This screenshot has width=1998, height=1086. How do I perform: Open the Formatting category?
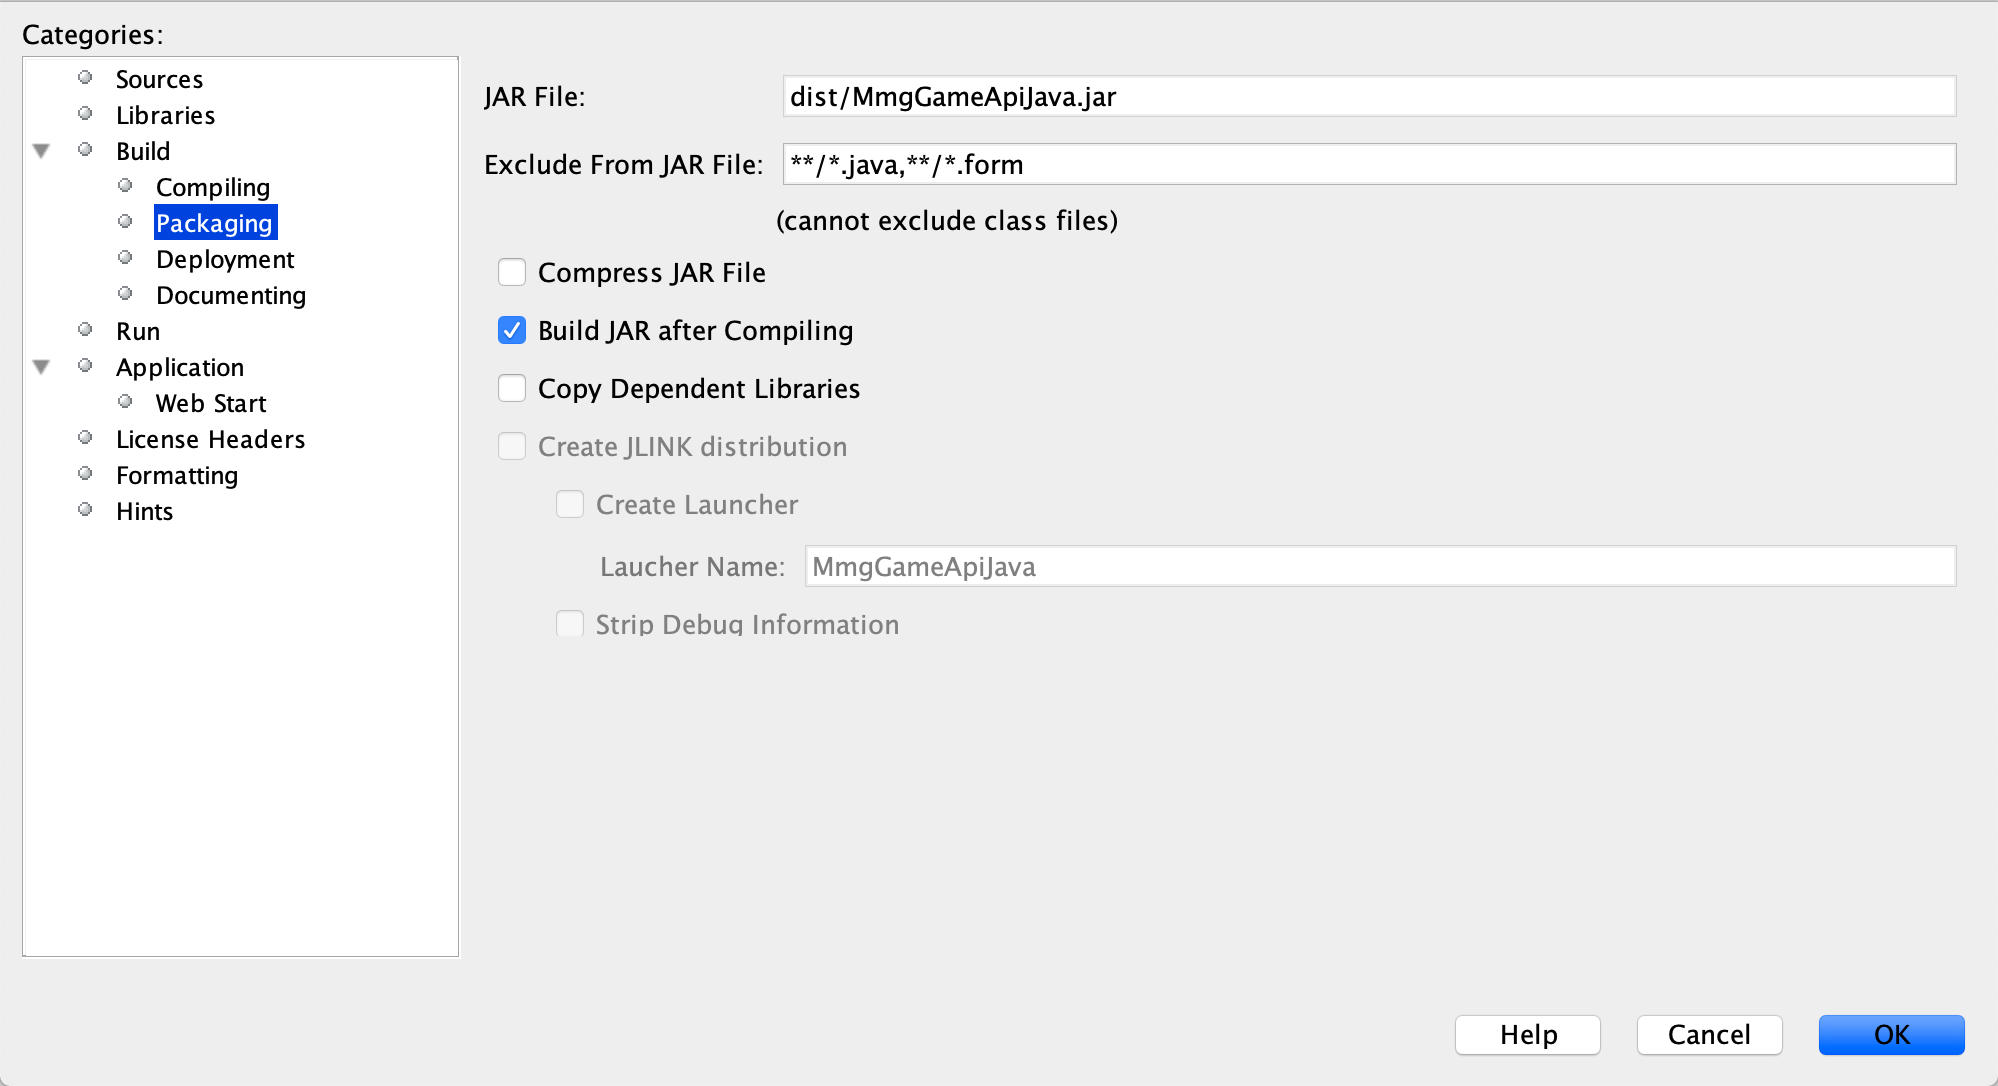pos(177,475)
